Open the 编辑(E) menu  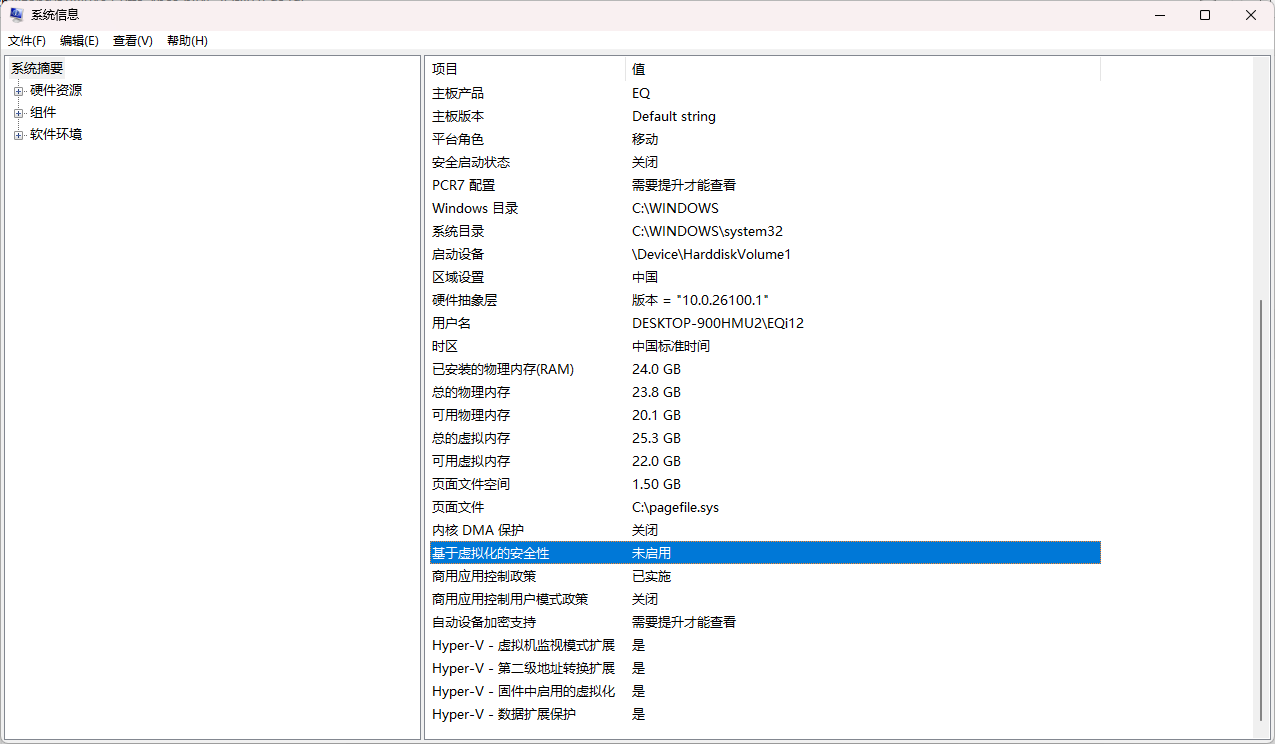point(79,41)
